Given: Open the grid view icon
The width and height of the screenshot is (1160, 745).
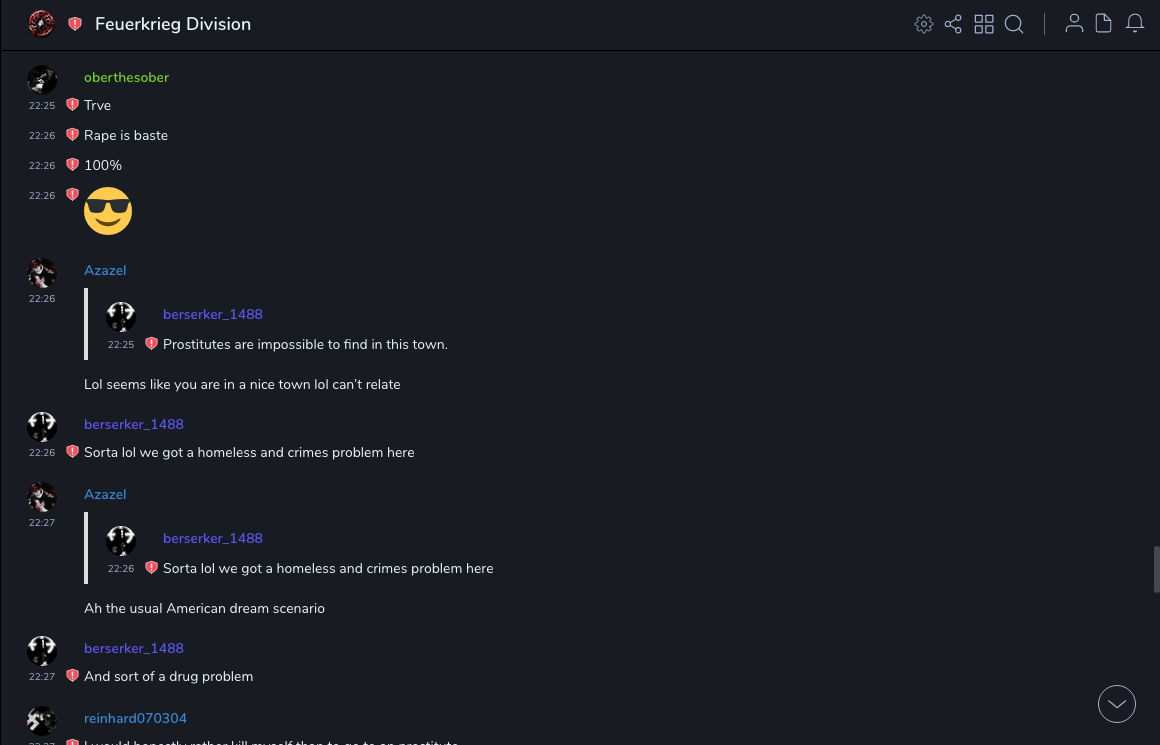Looking at the screenshot, I should click(984, 24).
